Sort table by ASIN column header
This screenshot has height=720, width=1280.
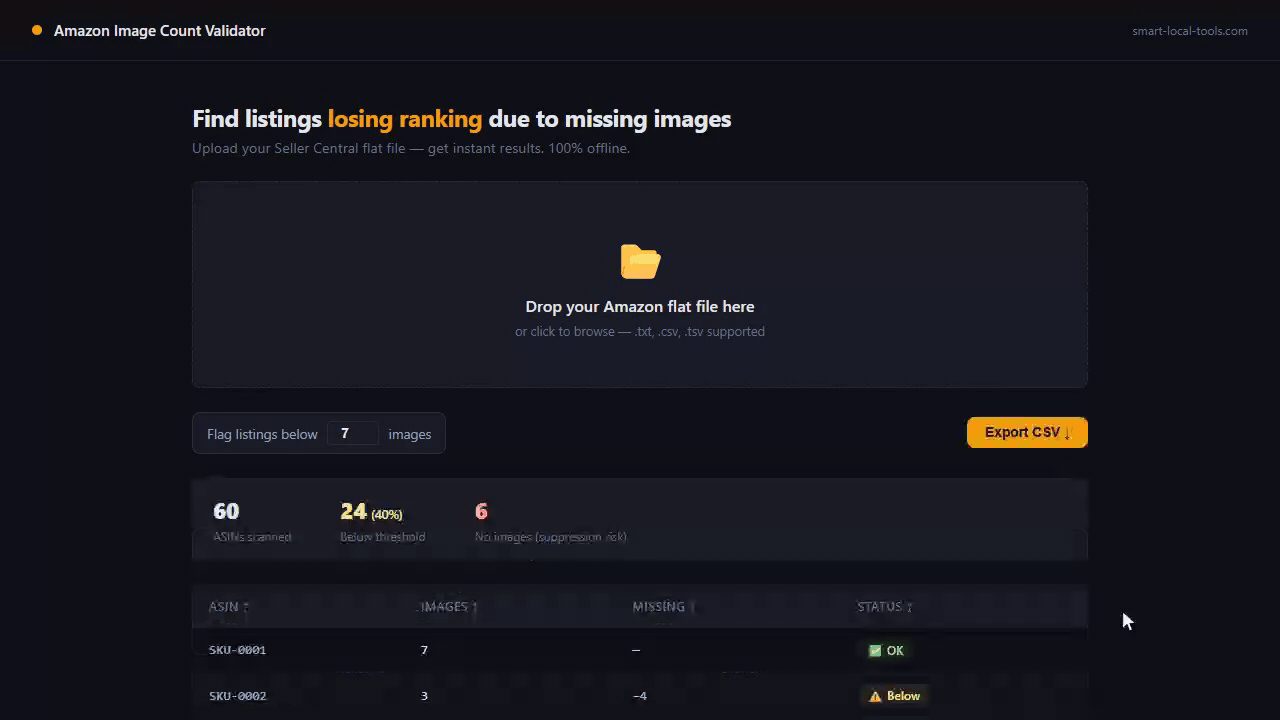coord(228,606)
